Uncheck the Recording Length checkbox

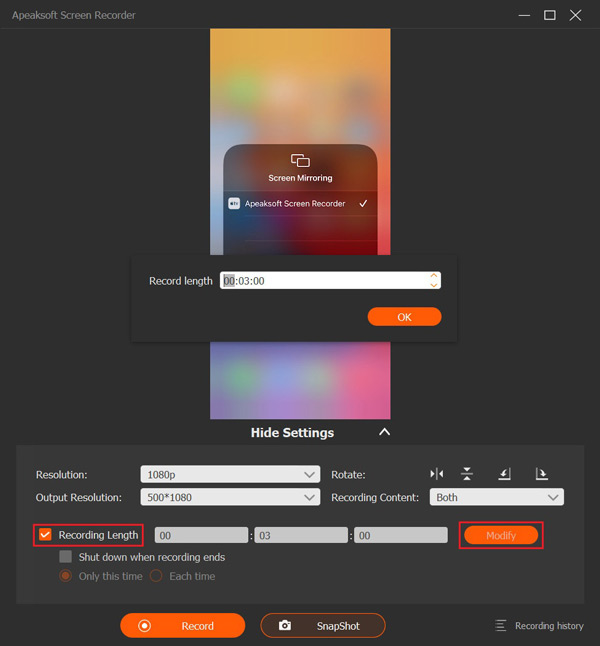click(45, 535)
